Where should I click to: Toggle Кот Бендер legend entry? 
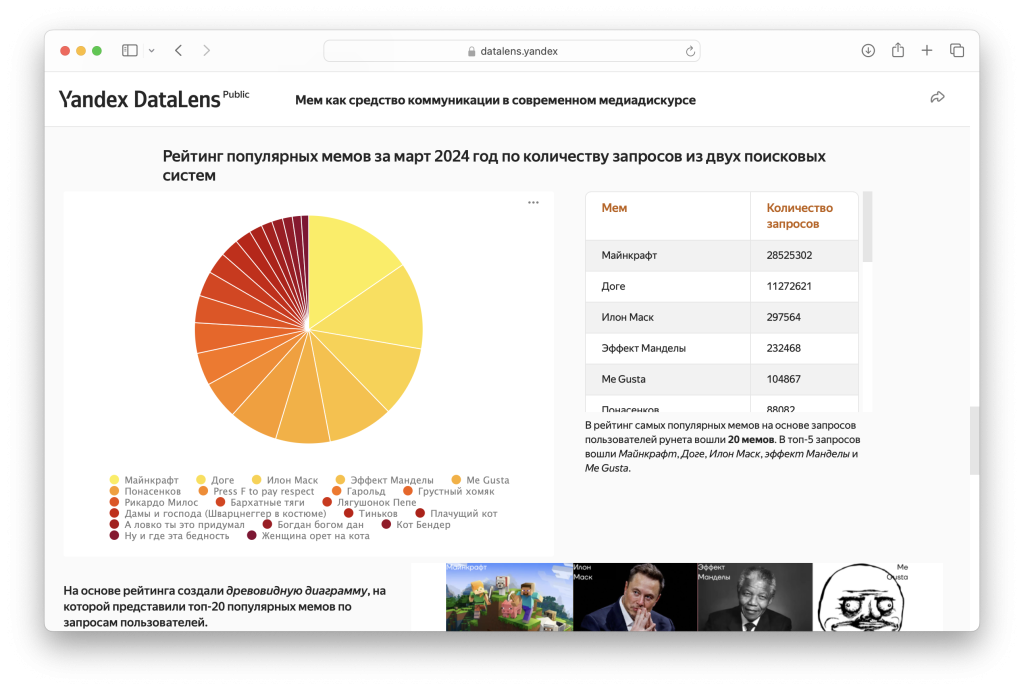[x=416, y=524]
